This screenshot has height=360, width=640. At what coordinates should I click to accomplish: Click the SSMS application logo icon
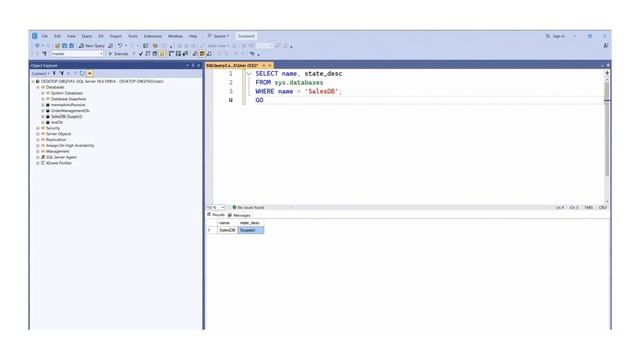(35, 36)
